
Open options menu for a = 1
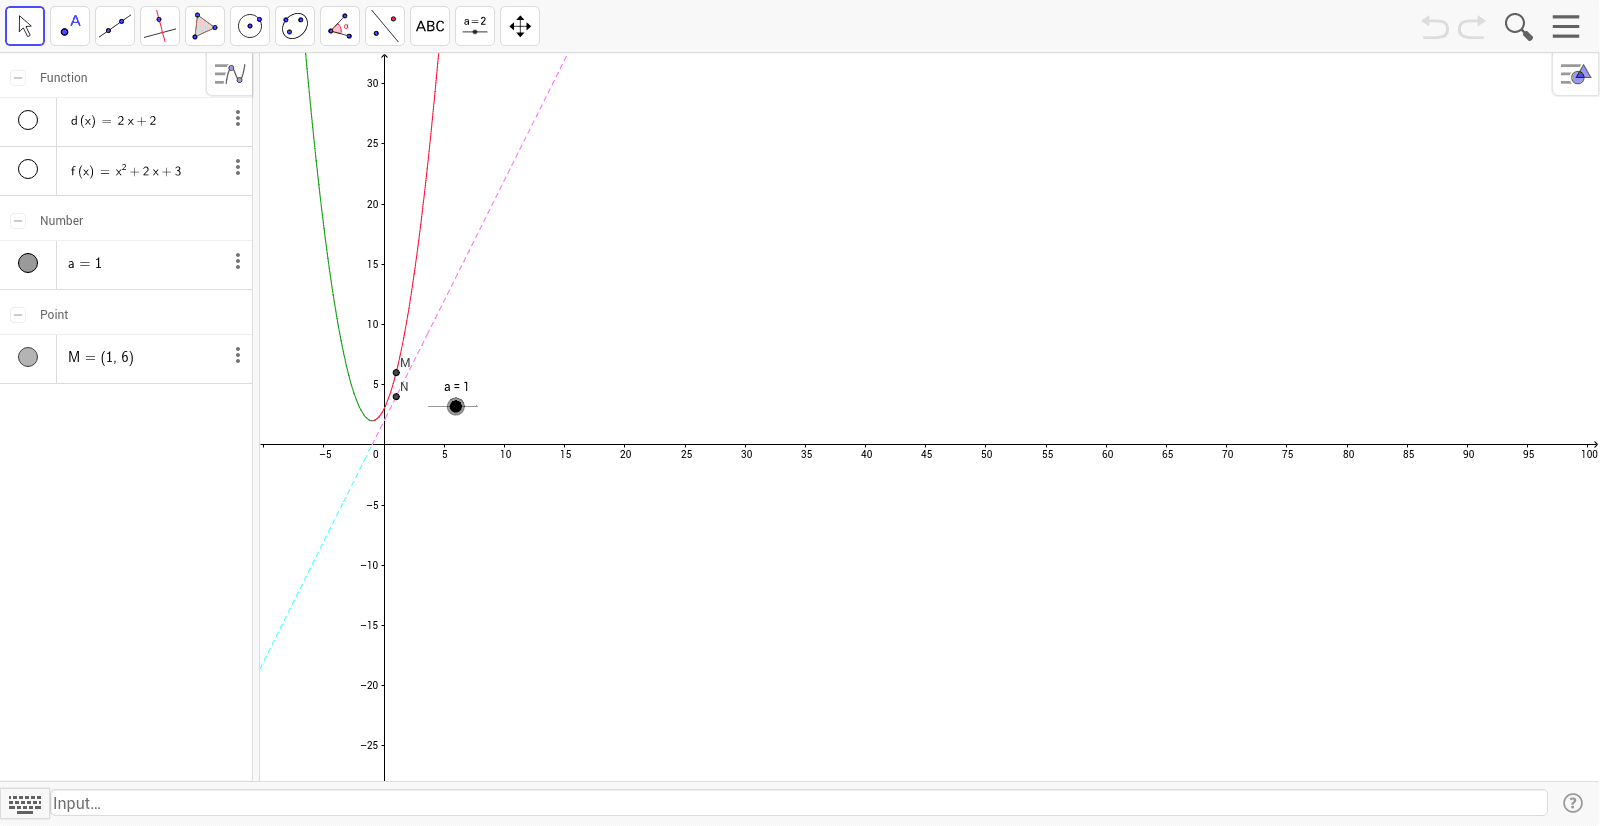[x=238, y=261]
